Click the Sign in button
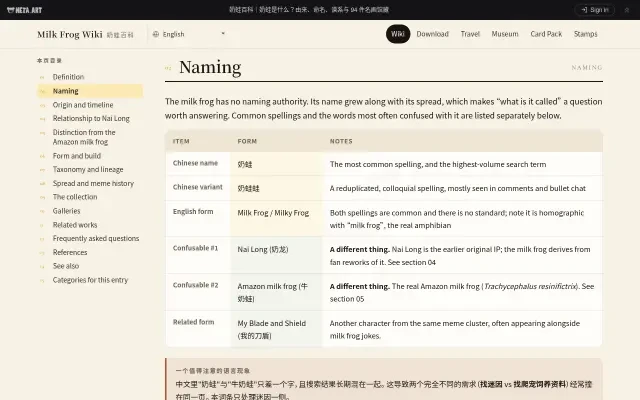This screenshot has height=400, width=640. coord(595,10)
